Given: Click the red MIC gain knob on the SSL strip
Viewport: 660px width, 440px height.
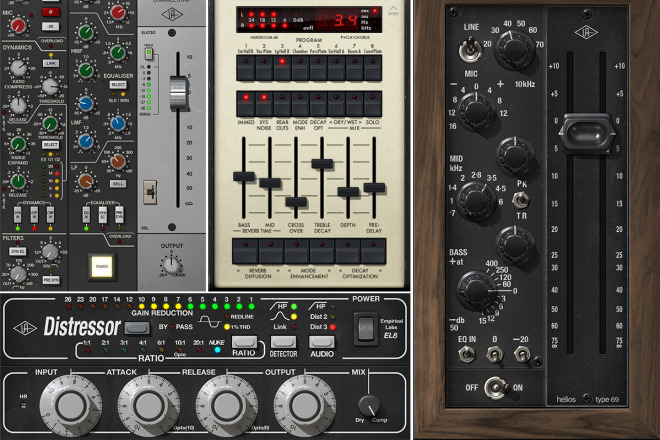Looking at the screenshot, I should click(x=18, y=25).
